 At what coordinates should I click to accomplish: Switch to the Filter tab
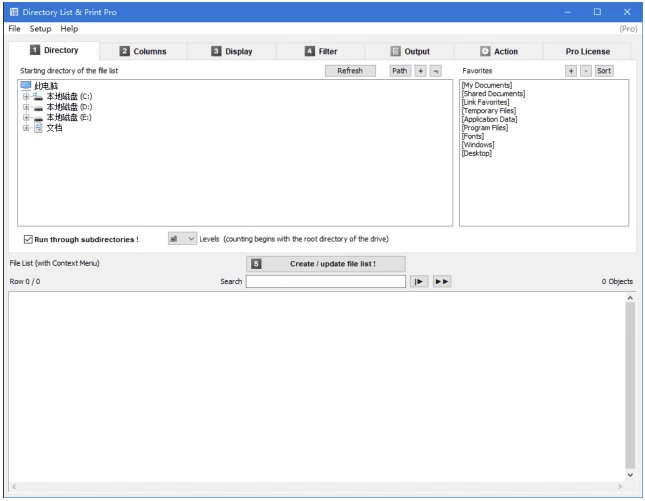pyautogui.click(x=321, y=51)
